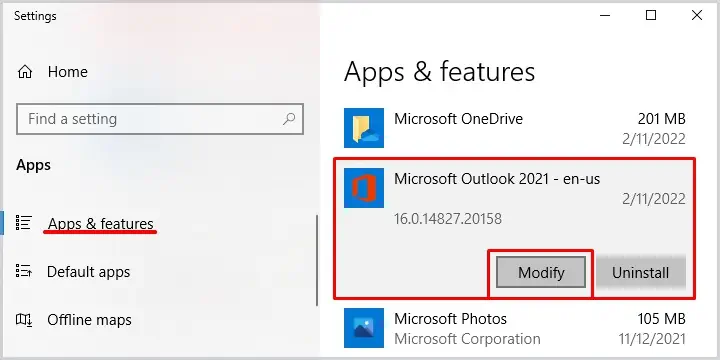The height and width of the screenshot is (360, 720).
Task: Click the Default apps icon
Action: click(23, 270)
